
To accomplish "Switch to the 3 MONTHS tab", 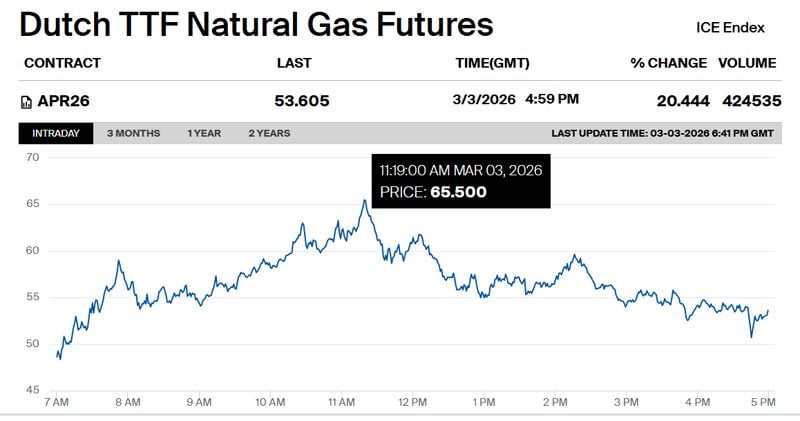I will point(133,133).
